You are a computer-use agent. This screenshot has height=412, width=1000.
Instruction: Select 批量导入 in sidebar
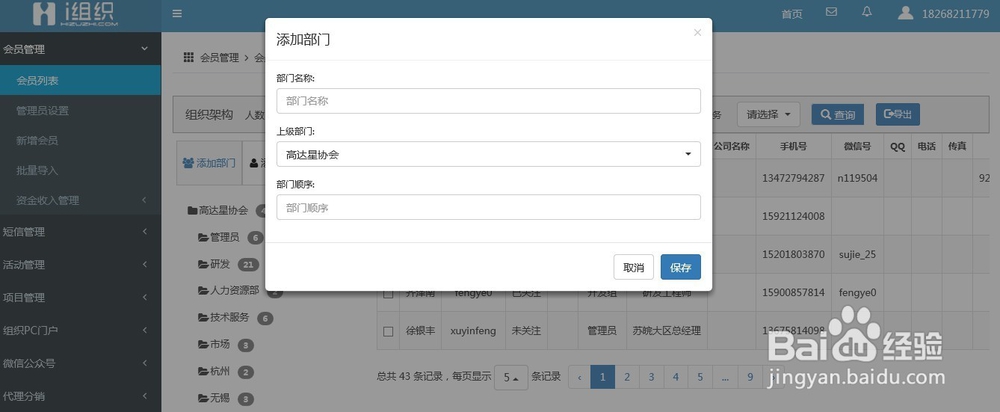(80, 170)
